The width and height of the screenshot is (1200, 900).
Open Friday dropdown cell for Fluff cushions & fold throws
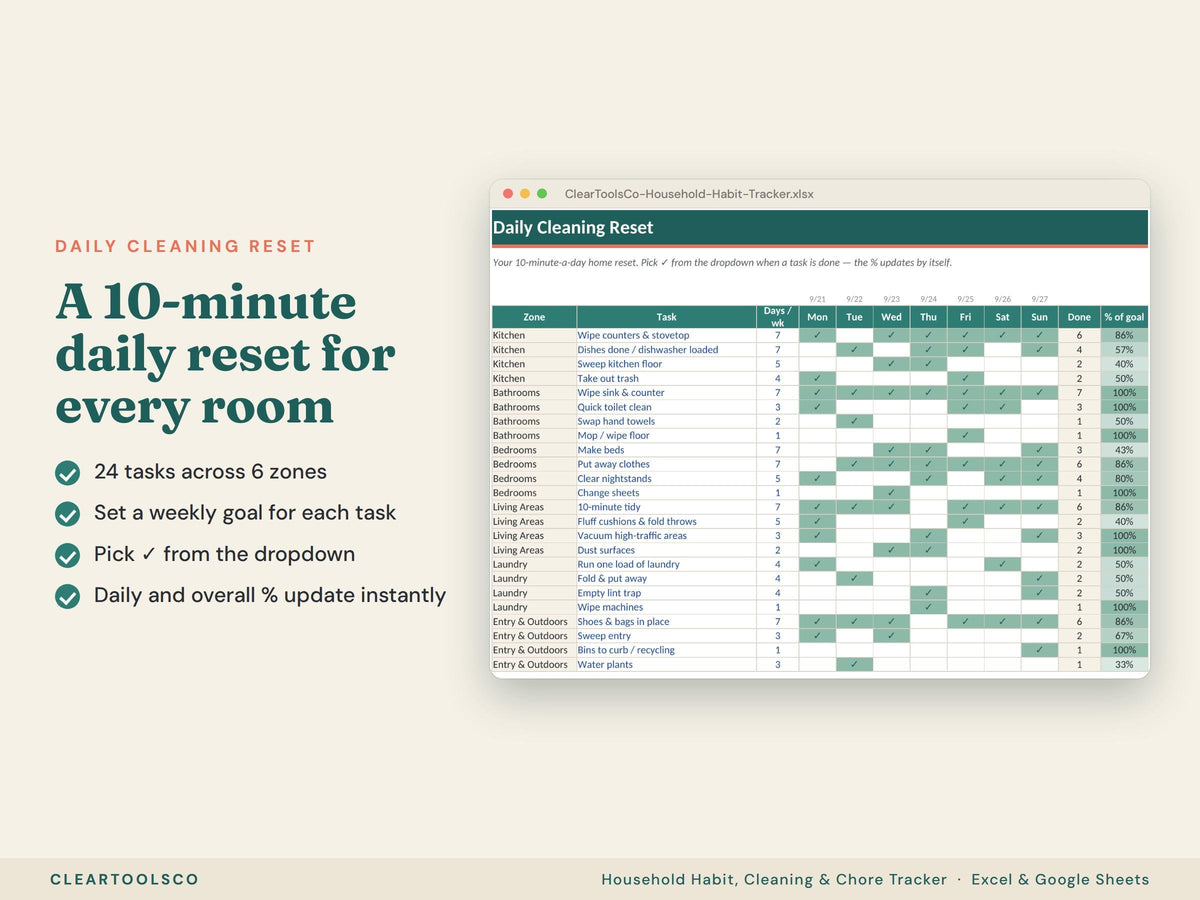pyautogui.click(x=965, y=521)
